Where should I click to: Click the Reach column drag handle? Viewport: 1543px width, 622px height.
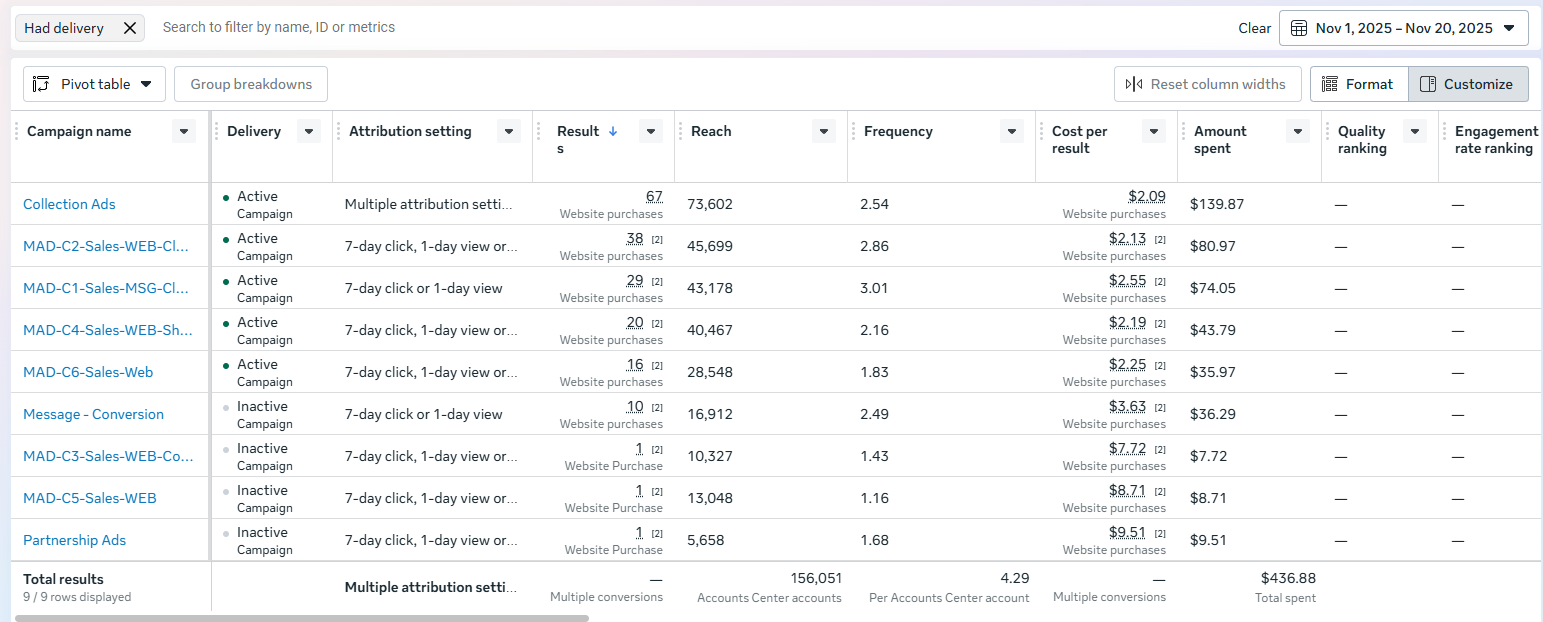pos(680,131)
